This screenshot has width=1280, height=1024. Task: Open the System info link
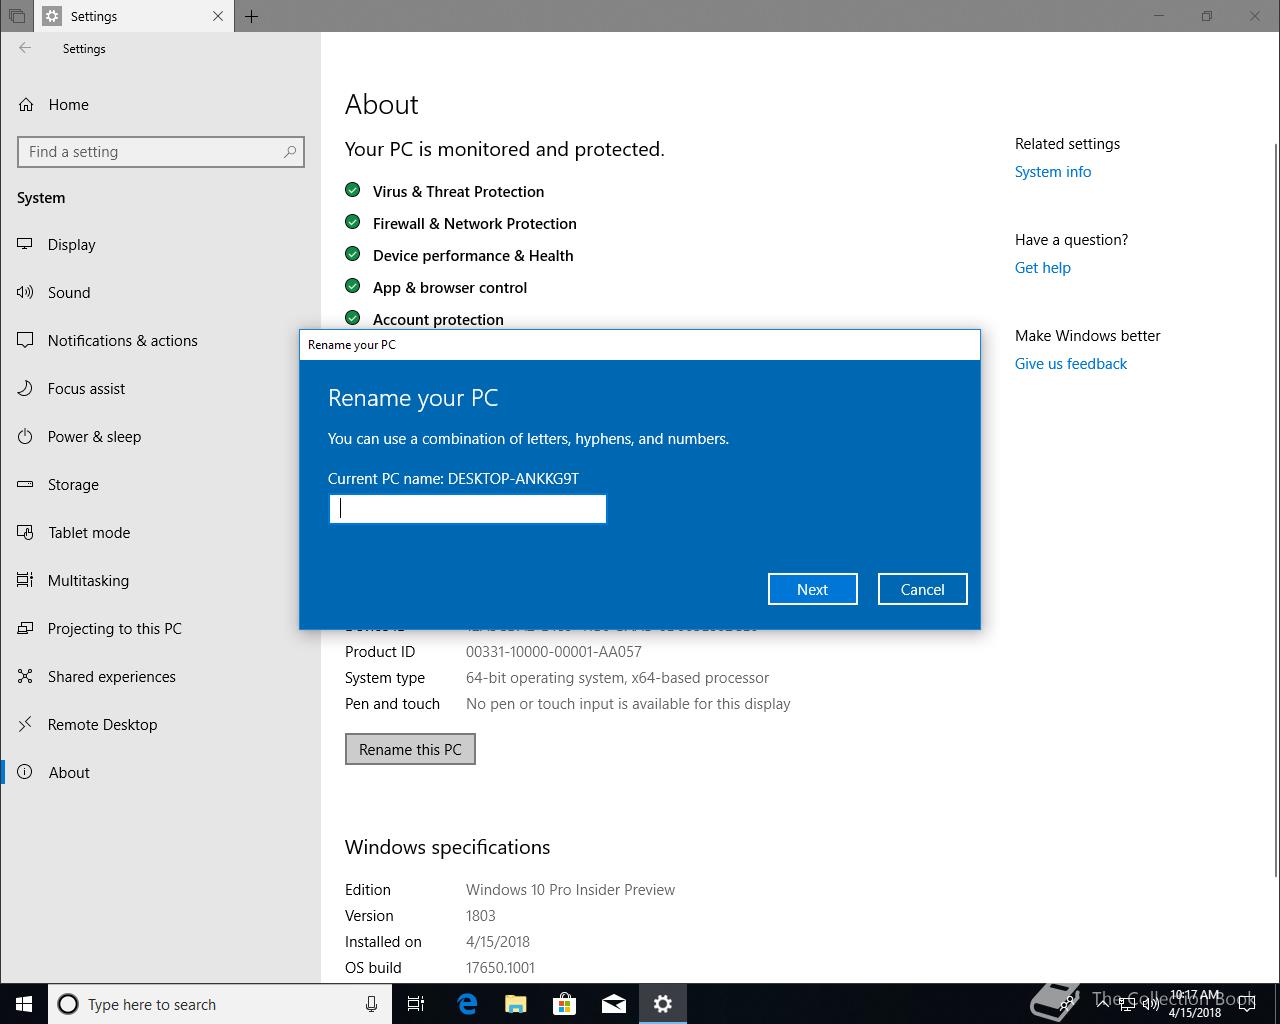tap(1052, 172)
